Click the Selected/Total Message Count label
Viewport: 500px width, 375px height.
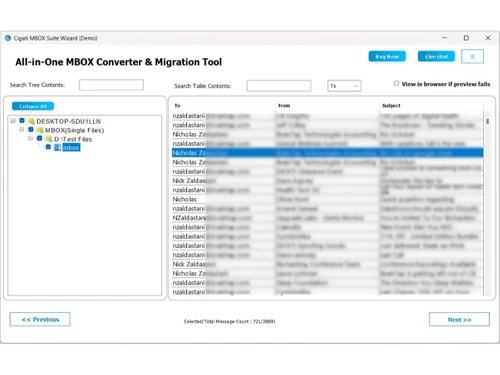(x=230, y=321)
